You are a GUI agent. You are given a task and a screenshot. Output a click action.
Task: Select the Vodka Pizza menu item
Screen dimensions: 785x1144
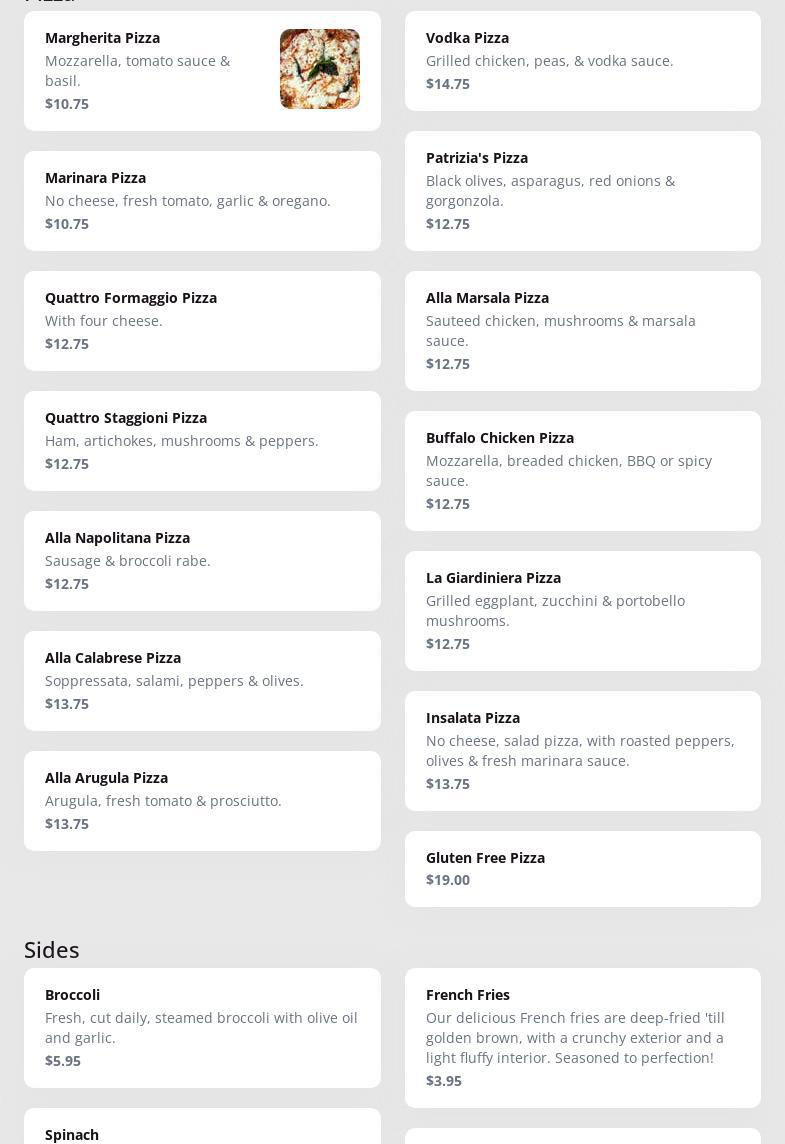pyautogui.click(x=582, y=61)
